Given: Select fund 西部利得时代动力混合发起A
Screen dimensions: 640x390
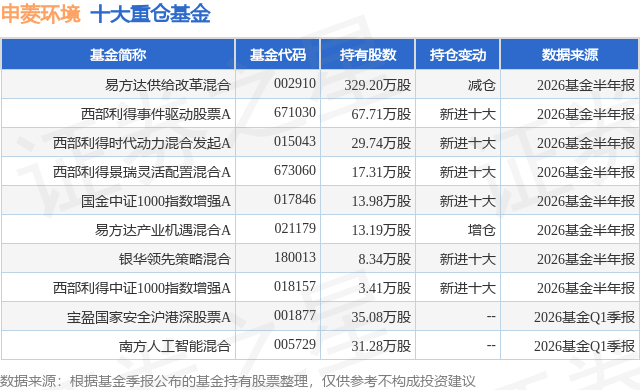Looking at the screenshot, I should coord(142,143).
